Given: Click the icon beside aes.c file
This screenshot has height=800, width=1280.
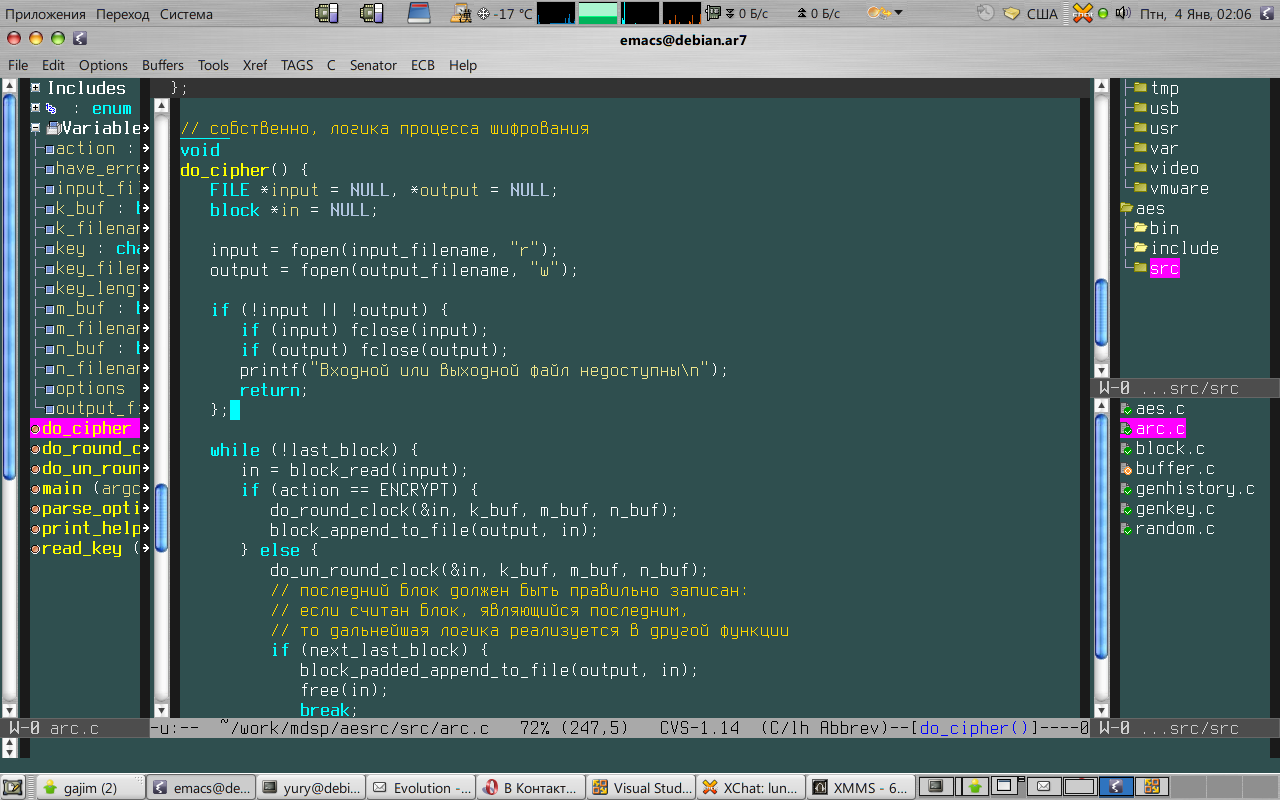Looking at the screenshot, I should click(1126, 409).
